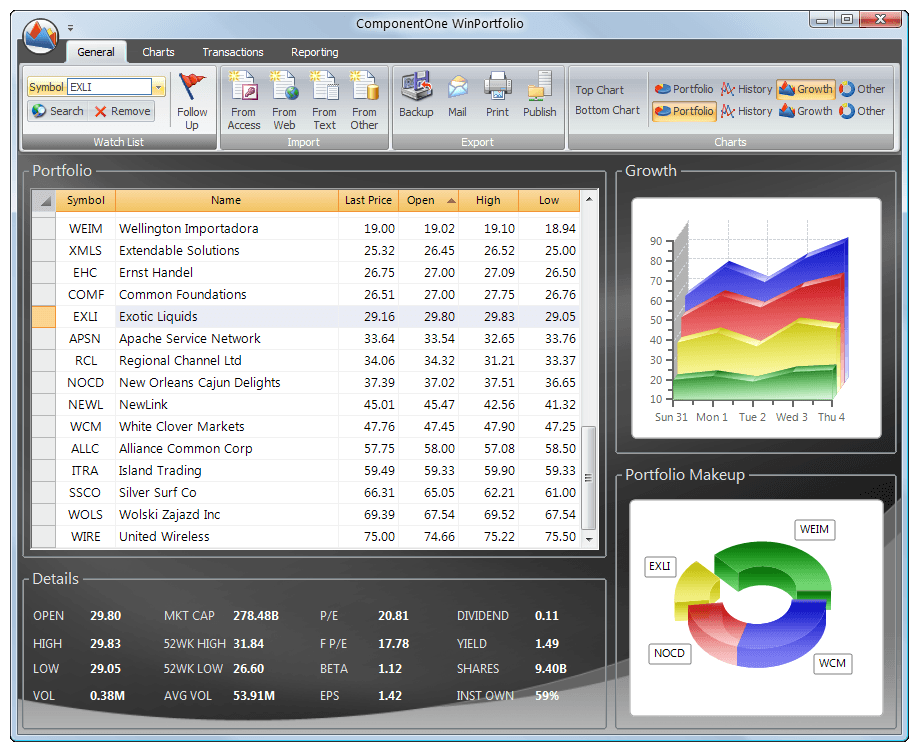Screen dimensions: 919x752
Task: Sort by the Name column header
Action: point(226,200)
